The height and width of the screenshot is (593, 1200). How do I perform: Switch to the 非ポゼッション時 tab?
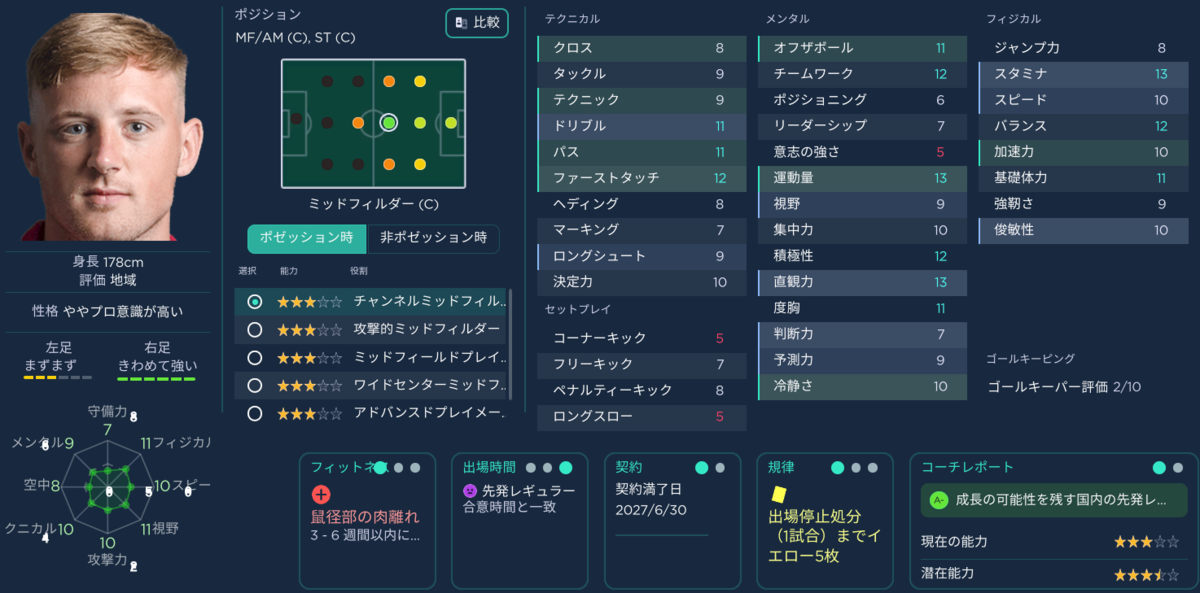click(x=433, y=239)
